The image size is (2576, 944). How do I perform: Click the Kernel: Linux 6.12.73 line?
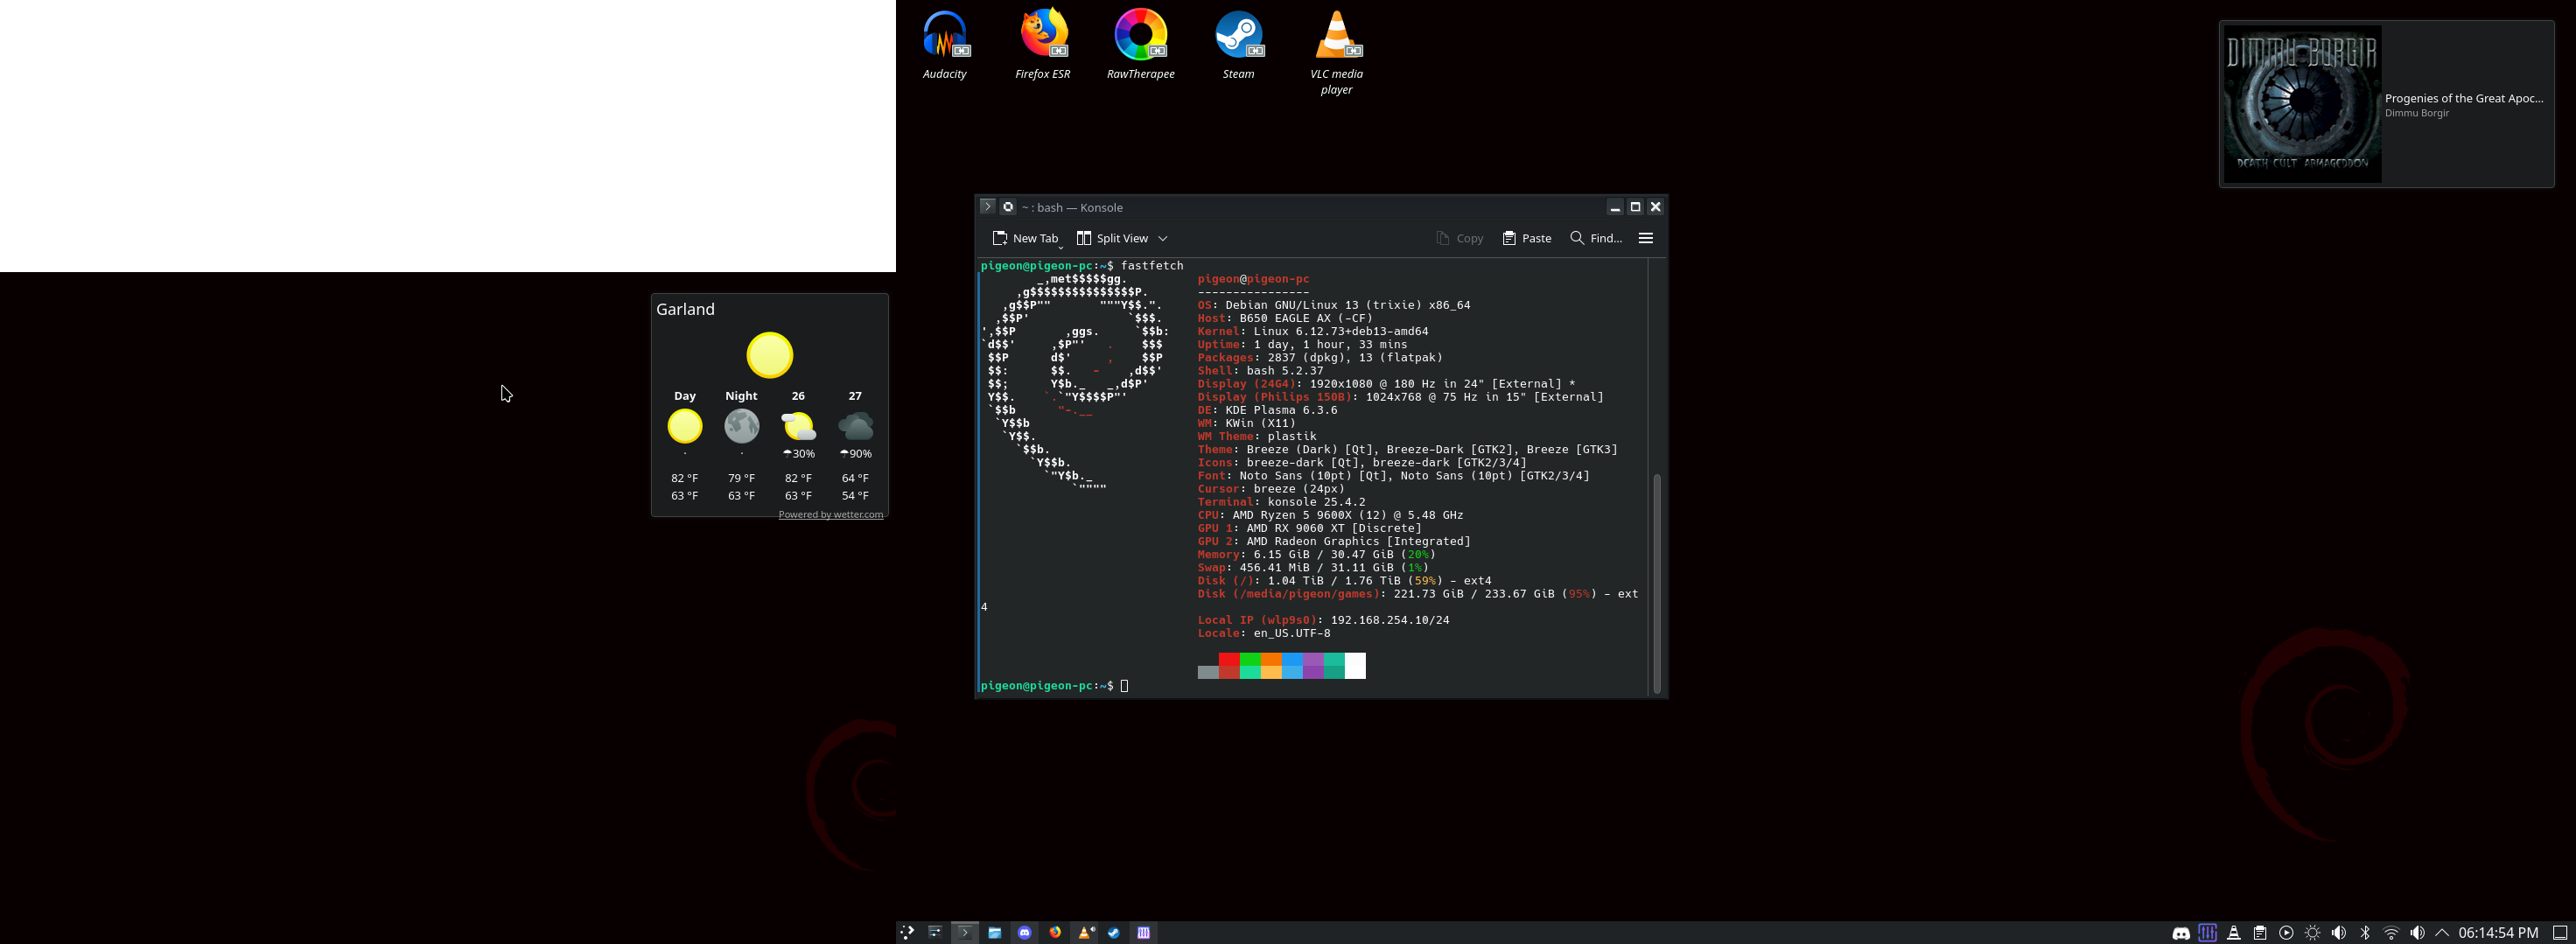pyautogui.click(x=1313, y=331)
